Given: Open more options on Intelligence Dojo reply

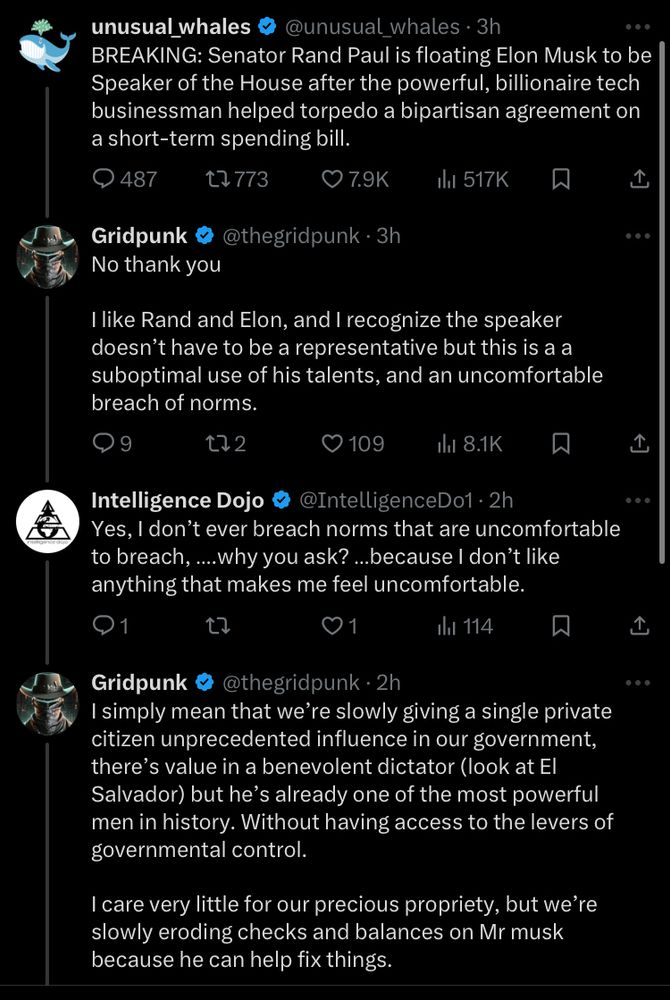Looking at the screenshot, I should click(637, 501).
